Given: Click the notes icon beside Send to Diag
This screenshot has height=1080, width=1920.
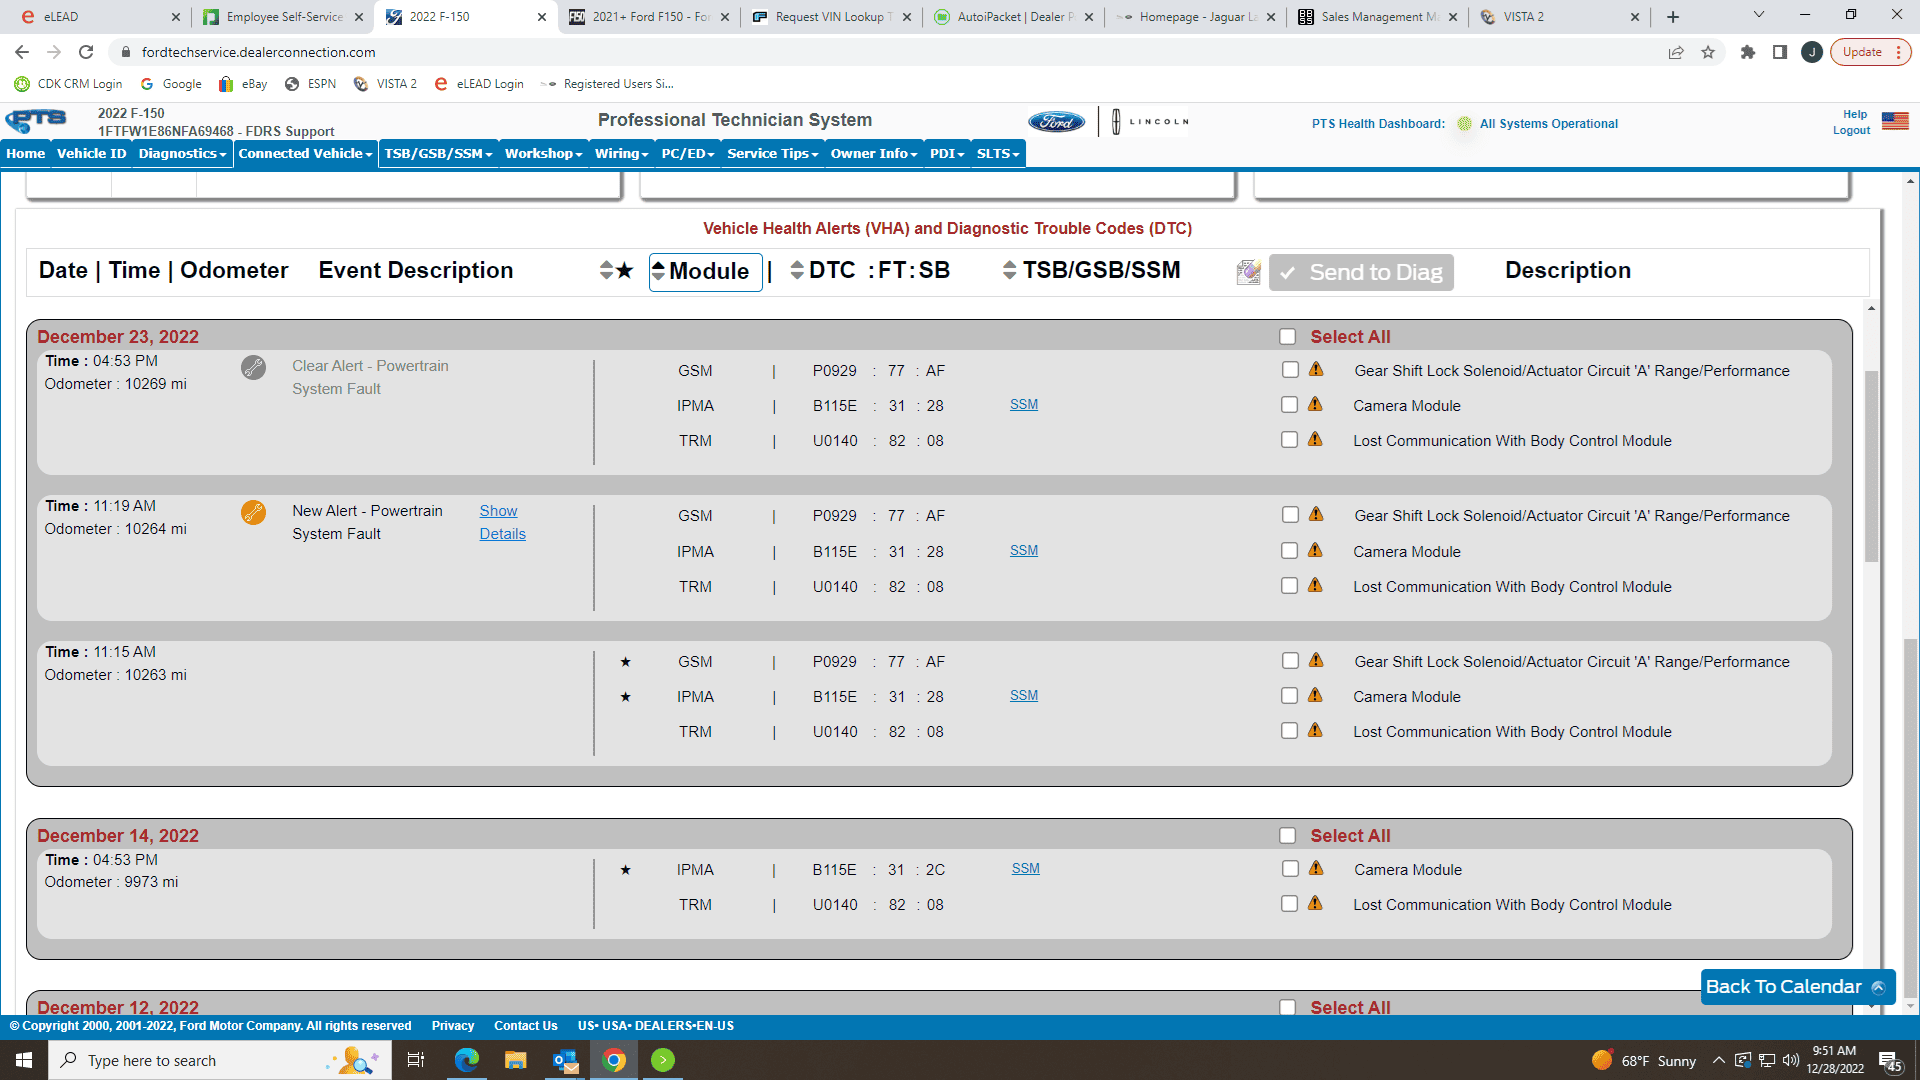Looking at the screenshot, I should pyautogui.click(x=1248, y=272).
